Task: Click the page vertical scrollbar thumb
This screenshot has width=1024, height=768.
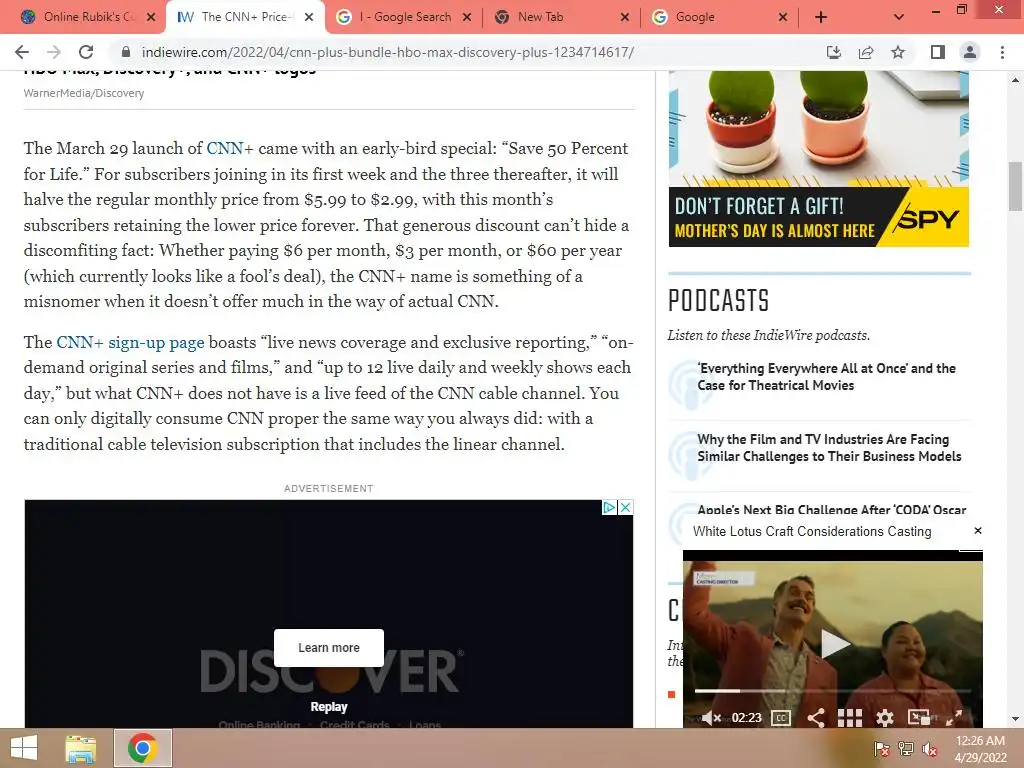Action: coord(1015,186)
